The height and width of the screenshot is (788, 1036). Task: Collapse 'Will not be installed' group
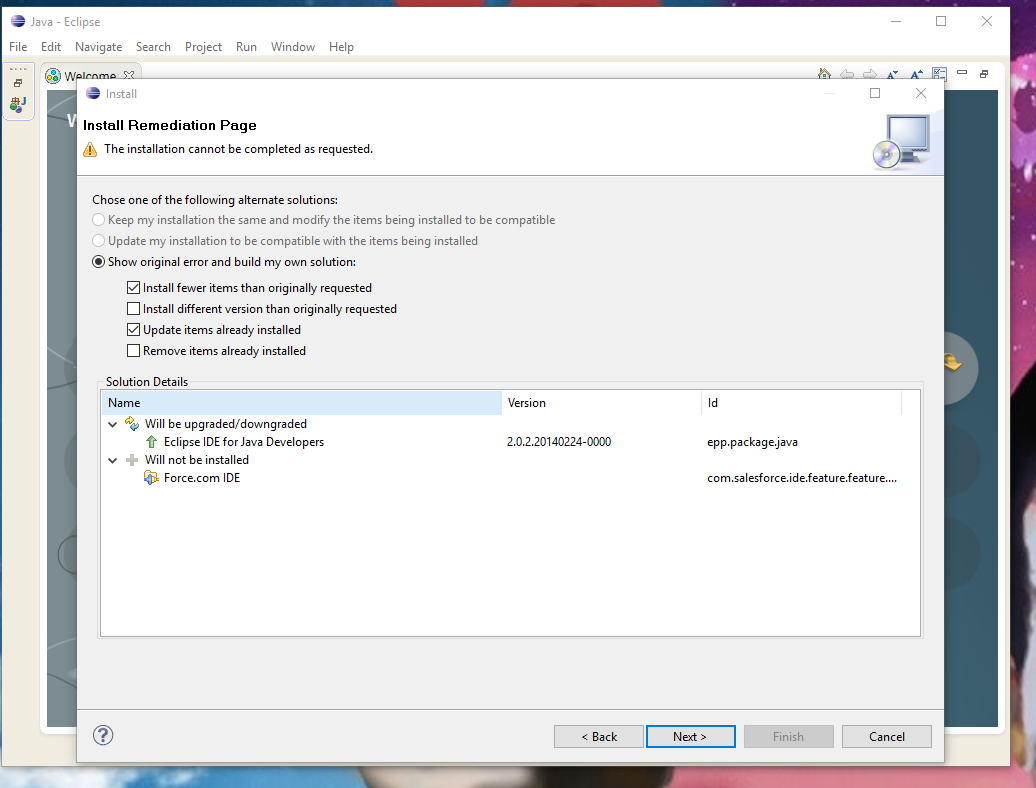pyautogui.click(x=112, y=460)
